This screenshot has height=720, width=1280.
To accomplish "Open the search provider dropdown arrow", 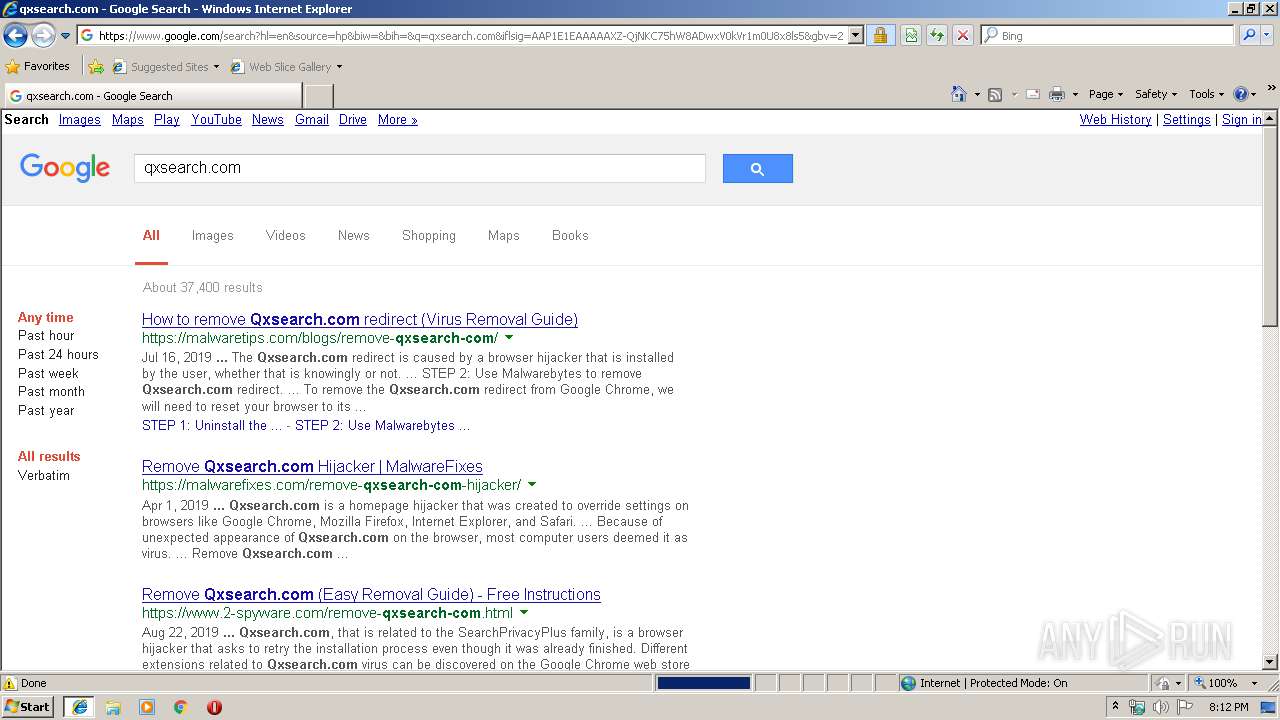I will point(1267,35).
